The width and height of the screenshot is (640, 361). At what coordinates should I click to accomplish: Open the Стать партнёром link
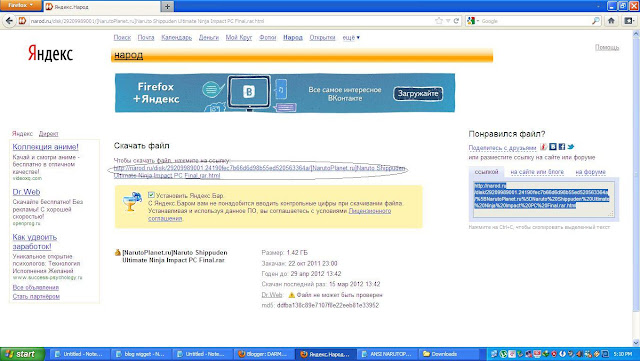(x=36, y=296)
